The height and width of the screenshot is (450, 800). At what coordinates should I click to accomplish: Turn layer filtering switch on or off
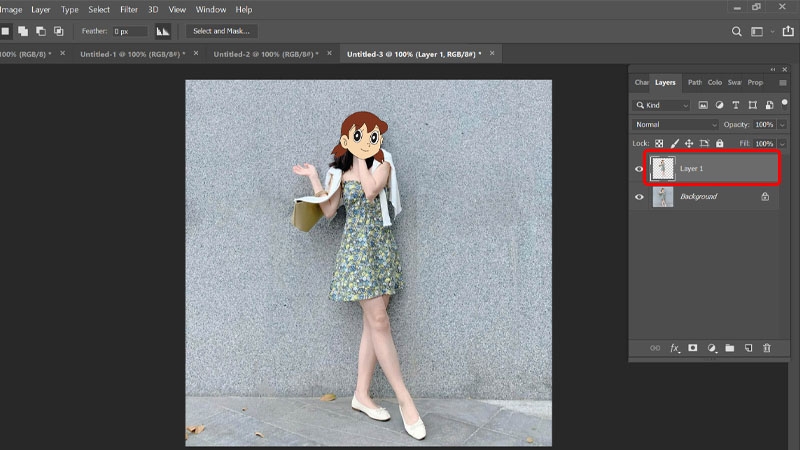[x=785, y=104]
